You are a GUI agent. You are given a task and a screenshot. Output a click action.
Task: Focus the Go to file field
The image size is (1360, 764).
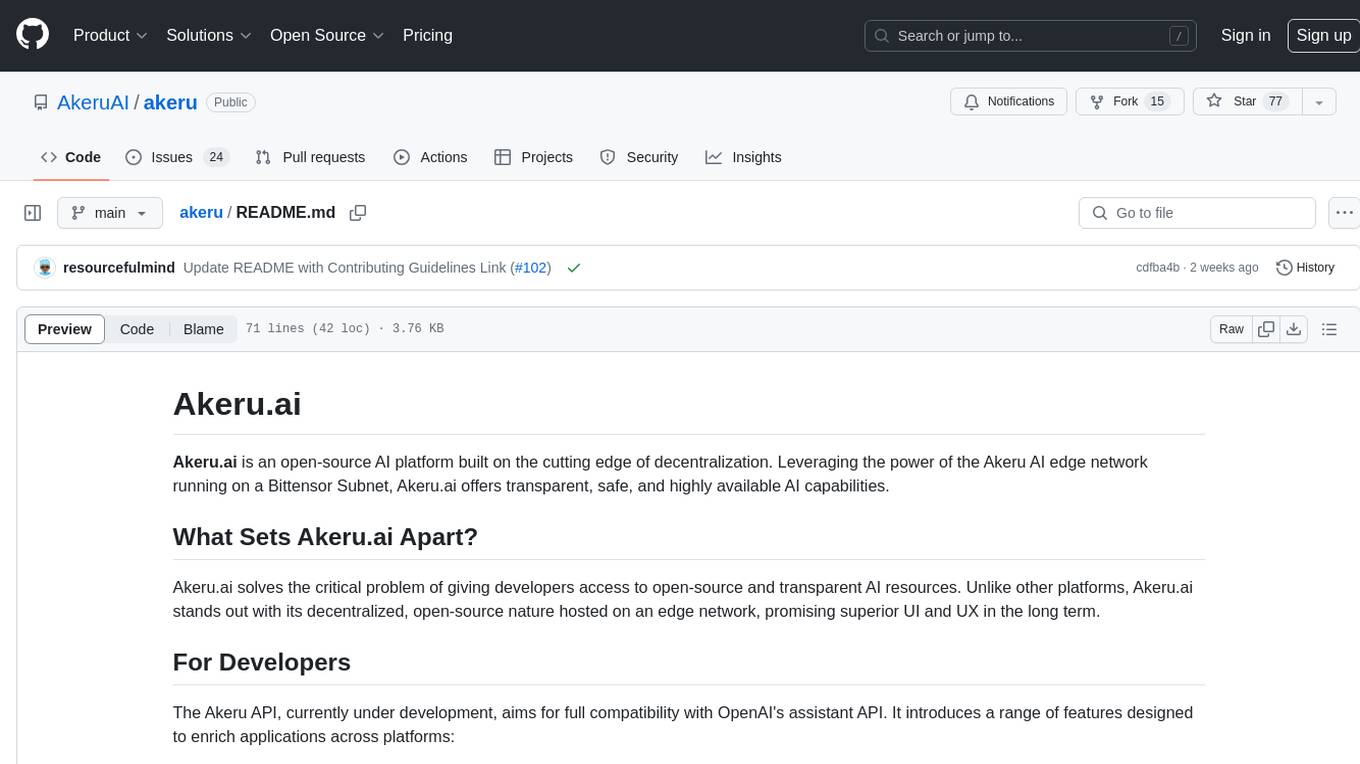point(1197,213)
